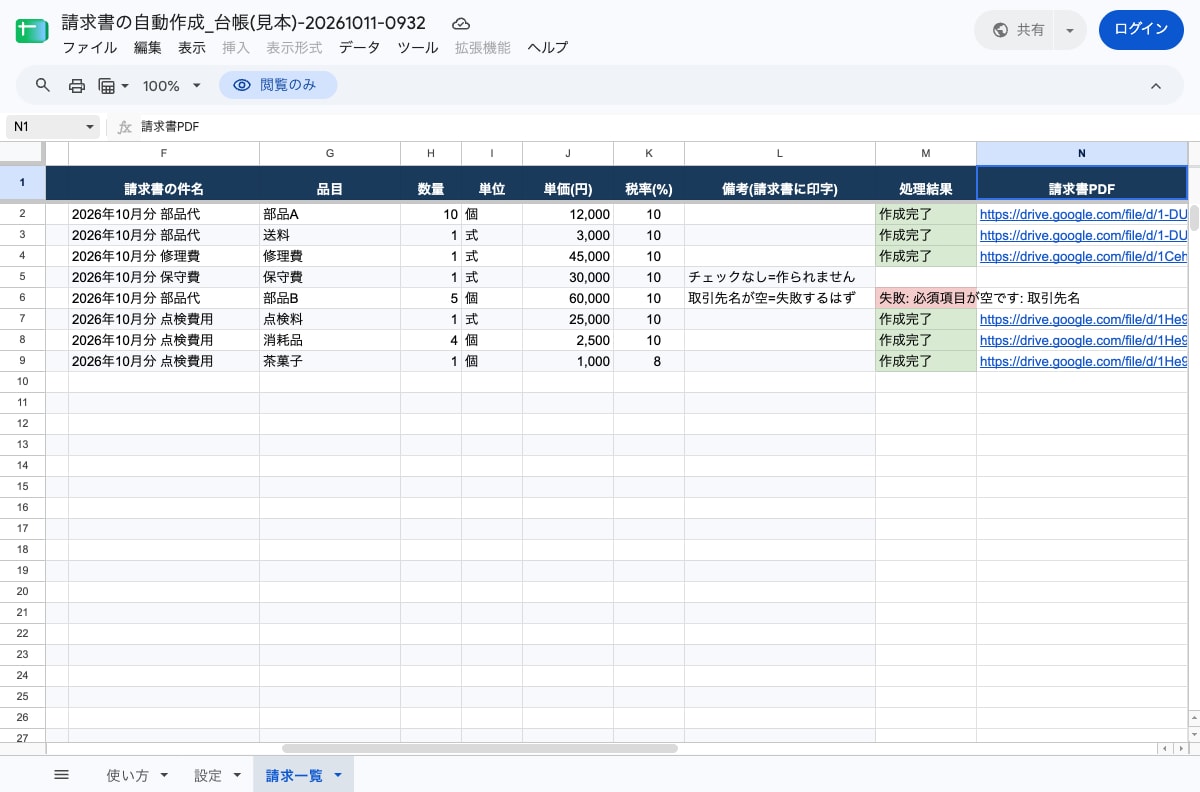Select the 請求一覧 sheet tab
Viewport: 1200px width, 792px height.
tap(294, 775)
